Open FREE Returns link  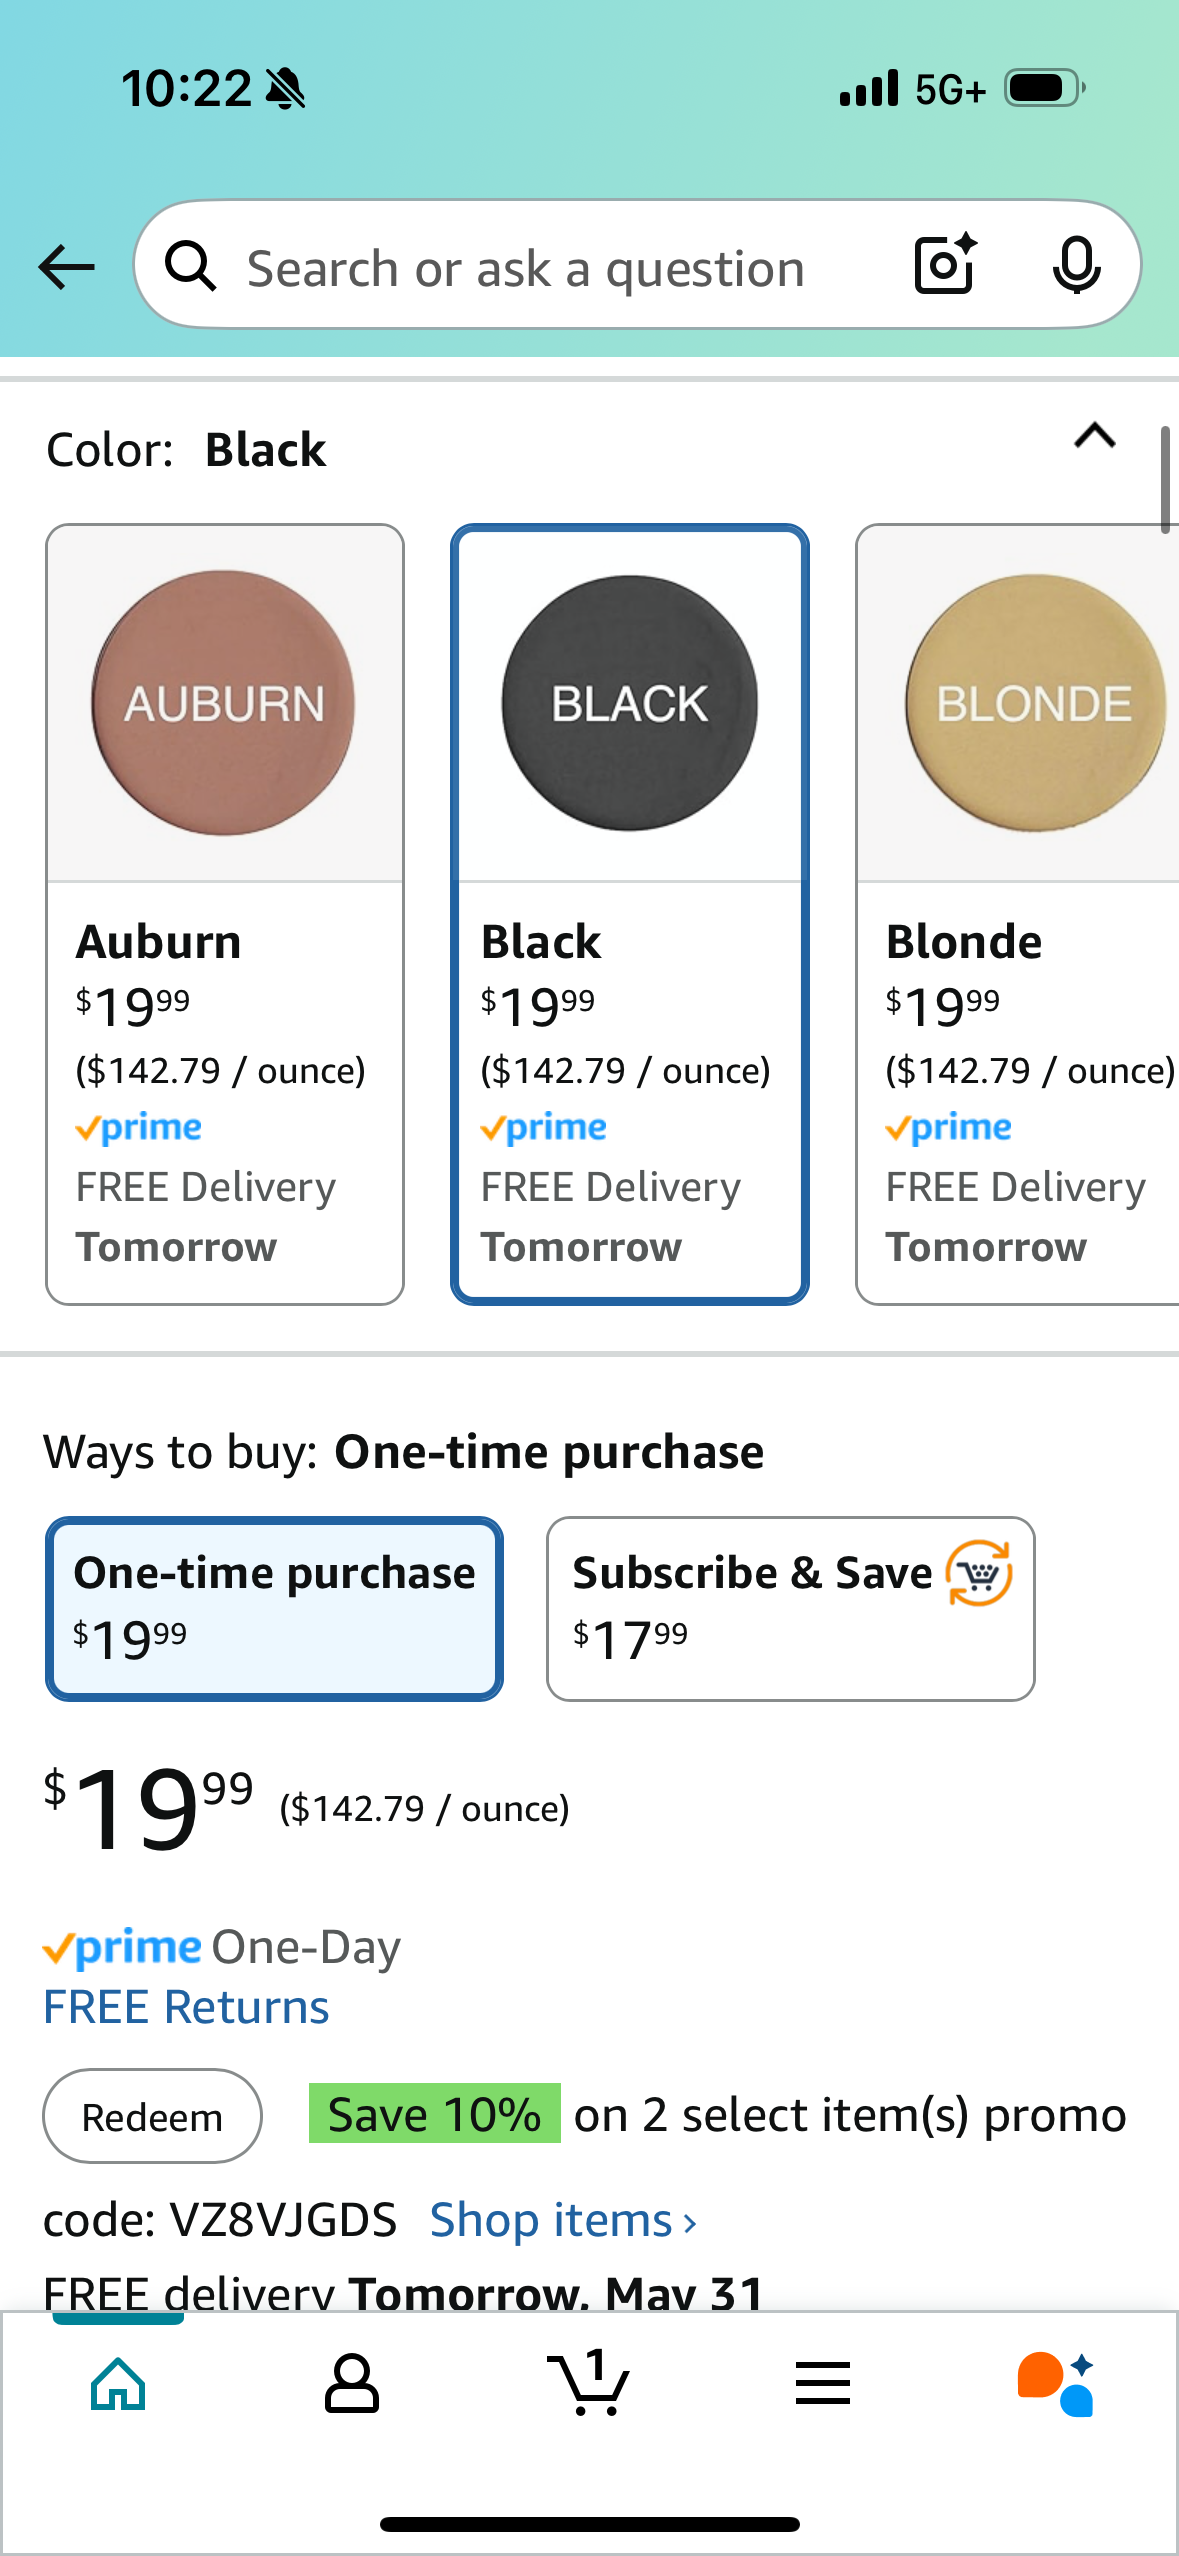186,2007
